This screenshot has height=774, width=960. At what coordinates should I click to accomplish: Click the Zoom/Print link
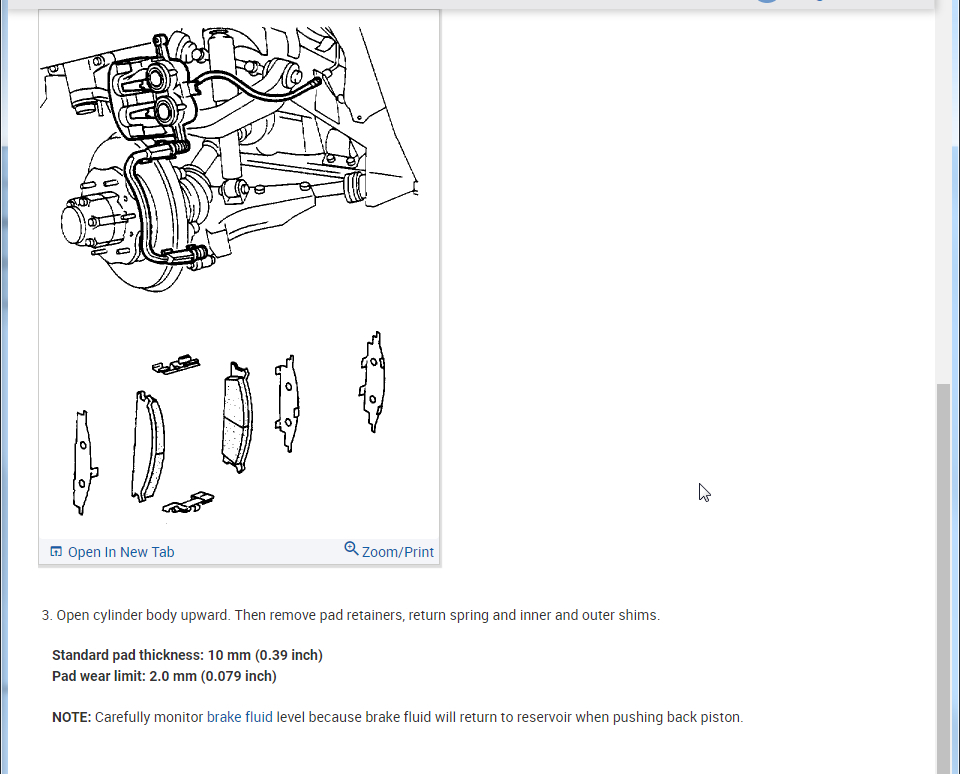coord(397,552)
